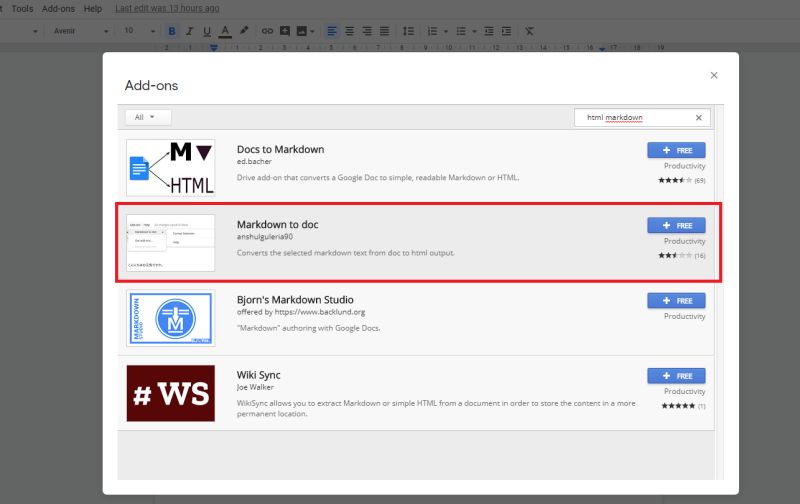800x504 pixels.
Task: Expand numbered list options arrow
Action: [445, 32]
